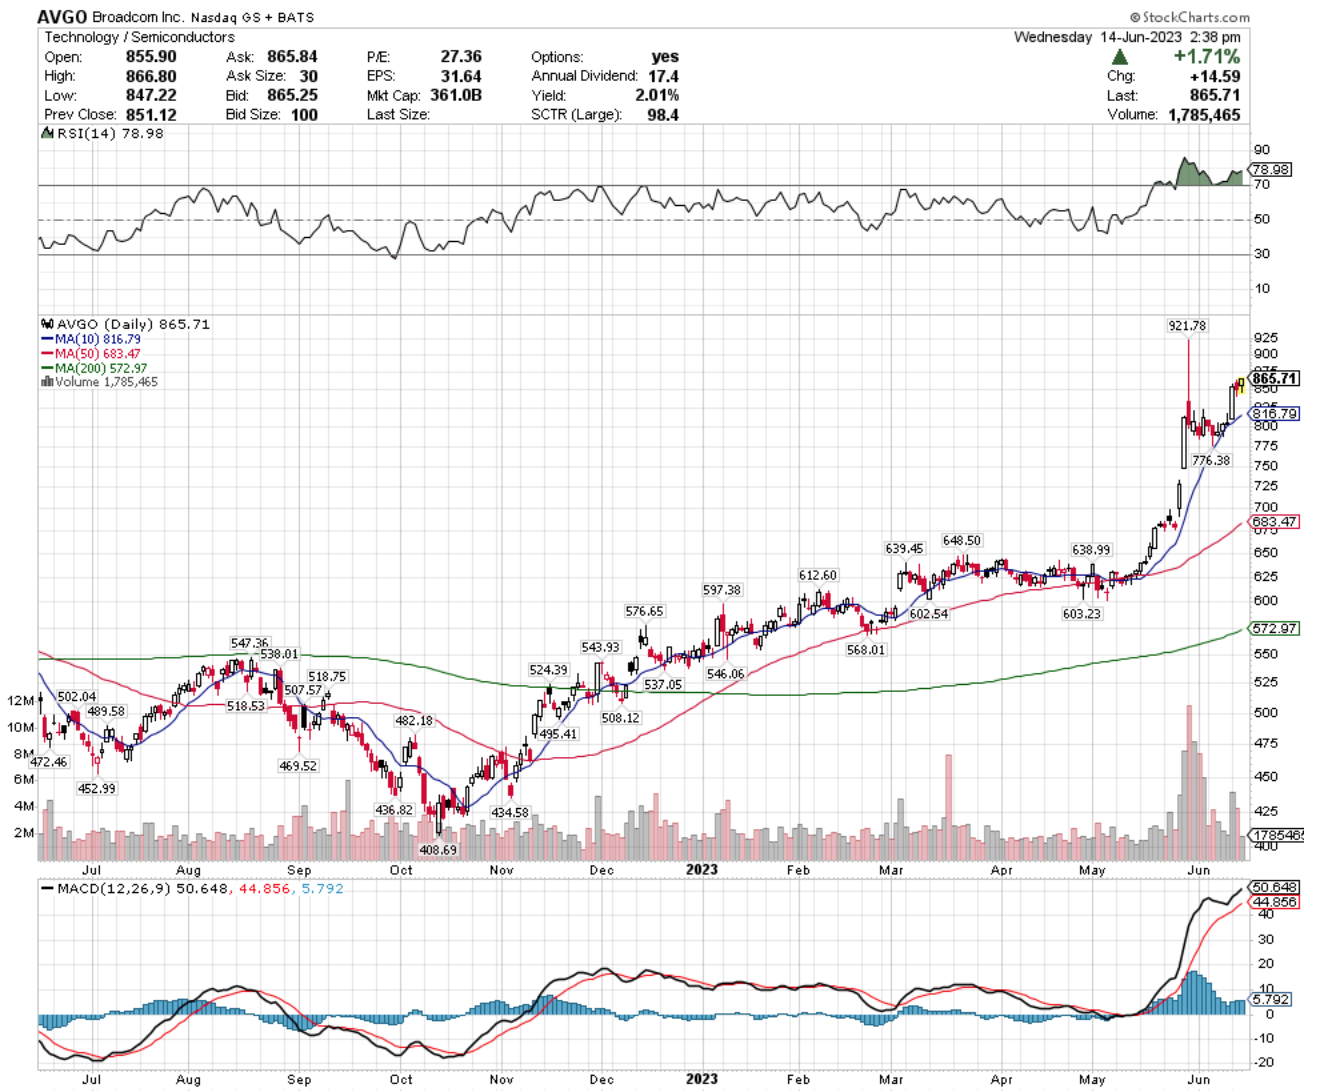This screenshot has height=1092, width=1320.
Task: Click the Annual Dividend value 17.4
Action: [x=663, y=76]
